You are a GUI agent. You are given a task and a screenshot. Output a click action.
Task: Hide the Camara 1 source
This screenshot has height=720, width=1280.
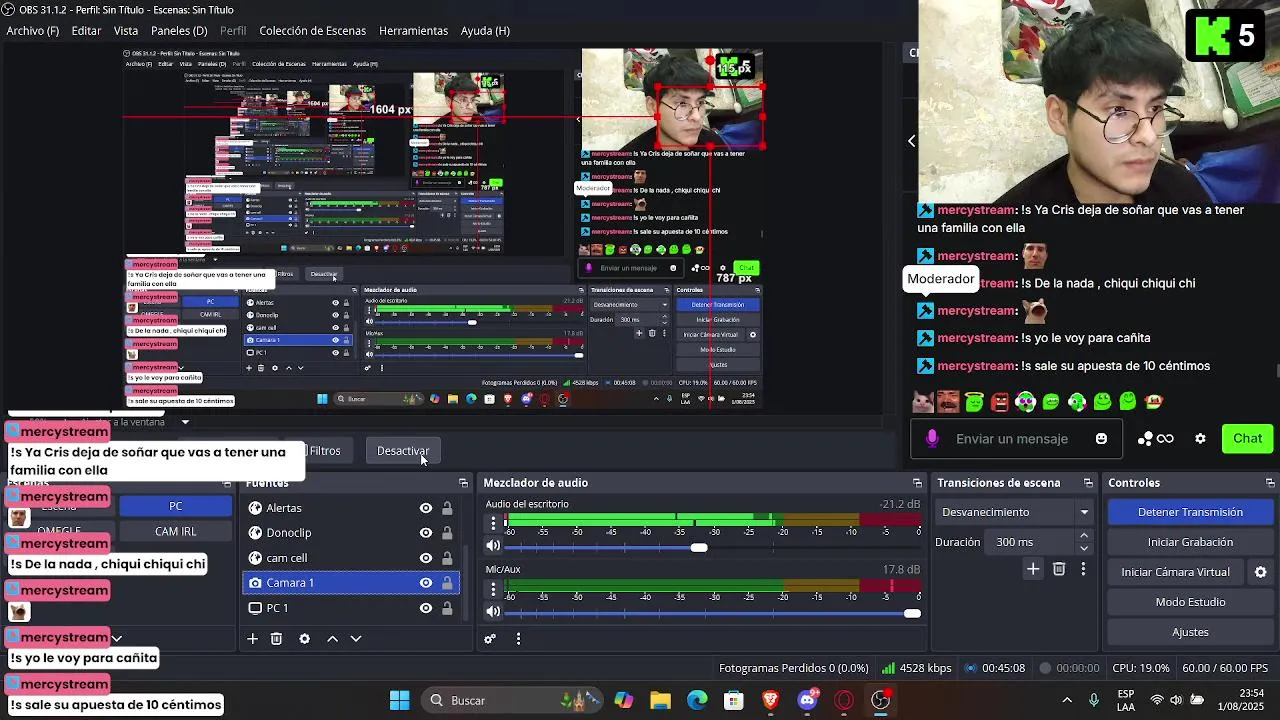click(426, 583)
